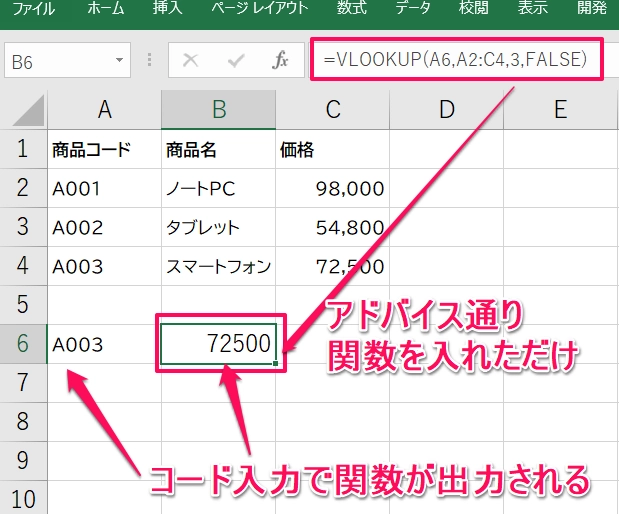Select the タブレット cell

point(218,227)
